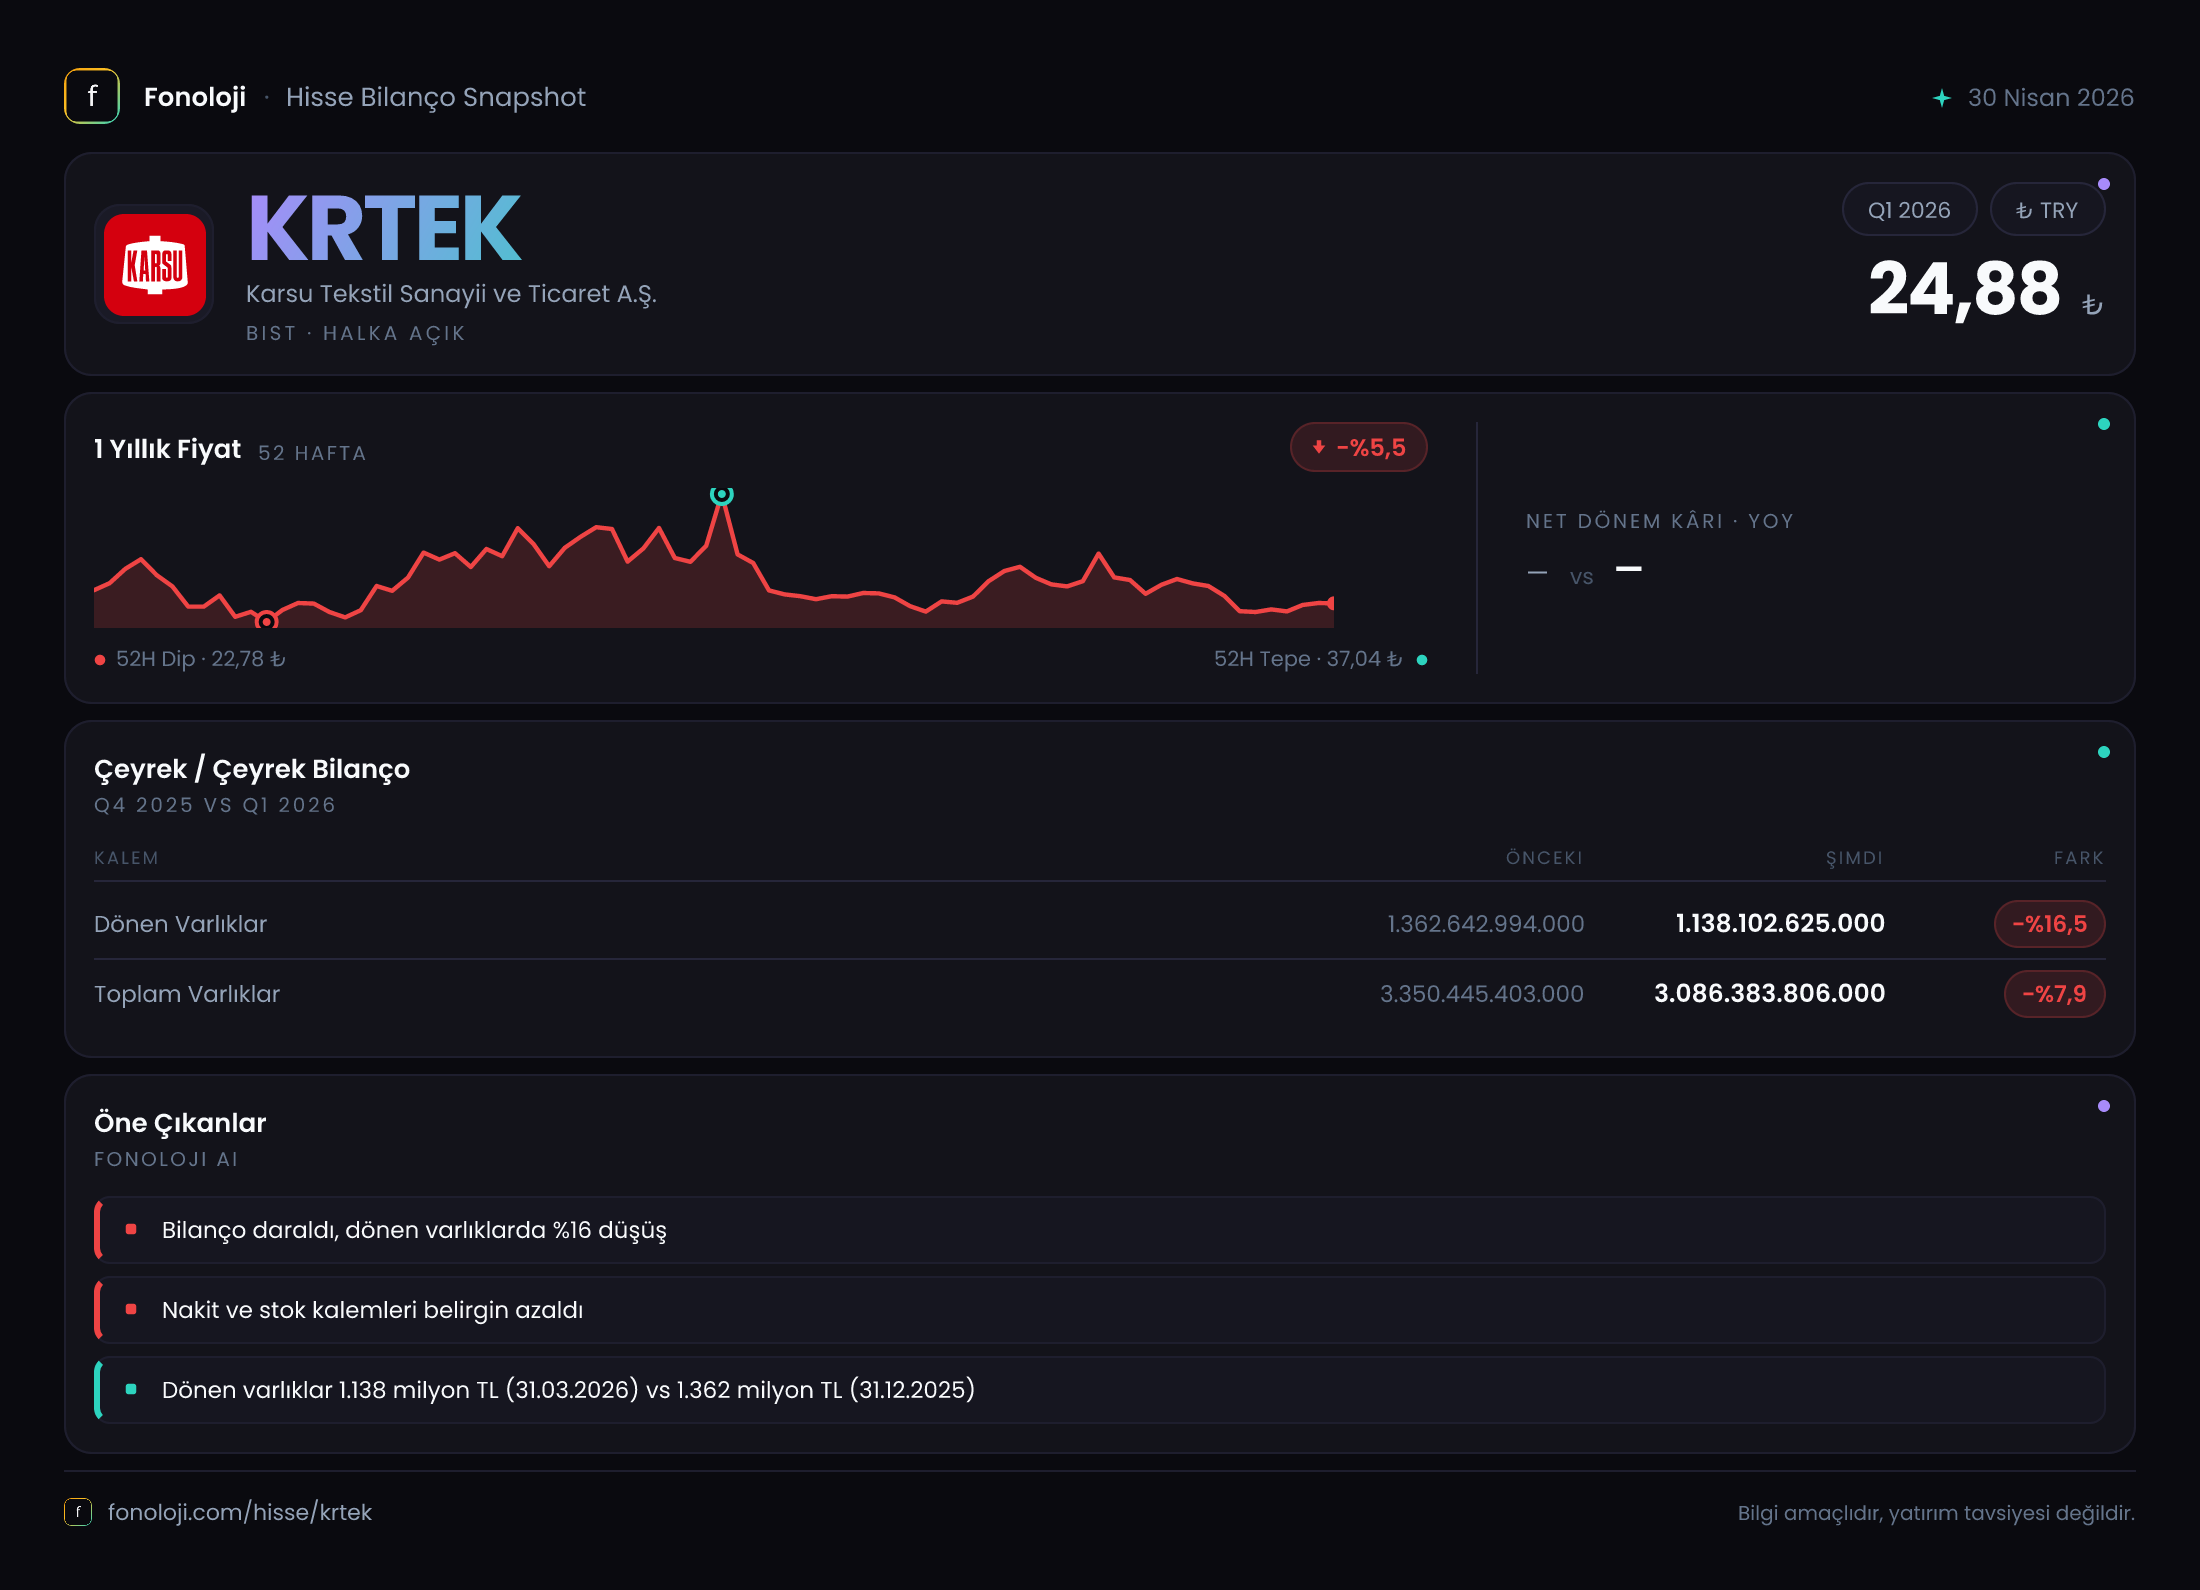Viewport: 2200px width, 1590px height.
Task: Click the KRTEK ticker heading
Action: pos(385,228)
